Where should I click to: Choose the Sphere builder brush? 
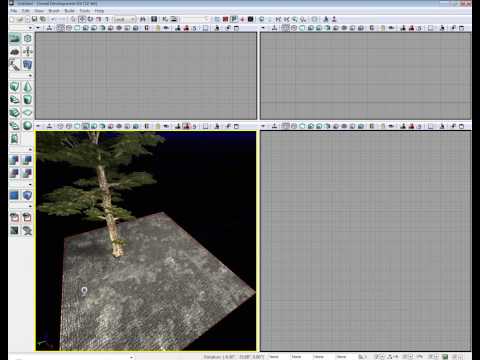coord(28,126)
